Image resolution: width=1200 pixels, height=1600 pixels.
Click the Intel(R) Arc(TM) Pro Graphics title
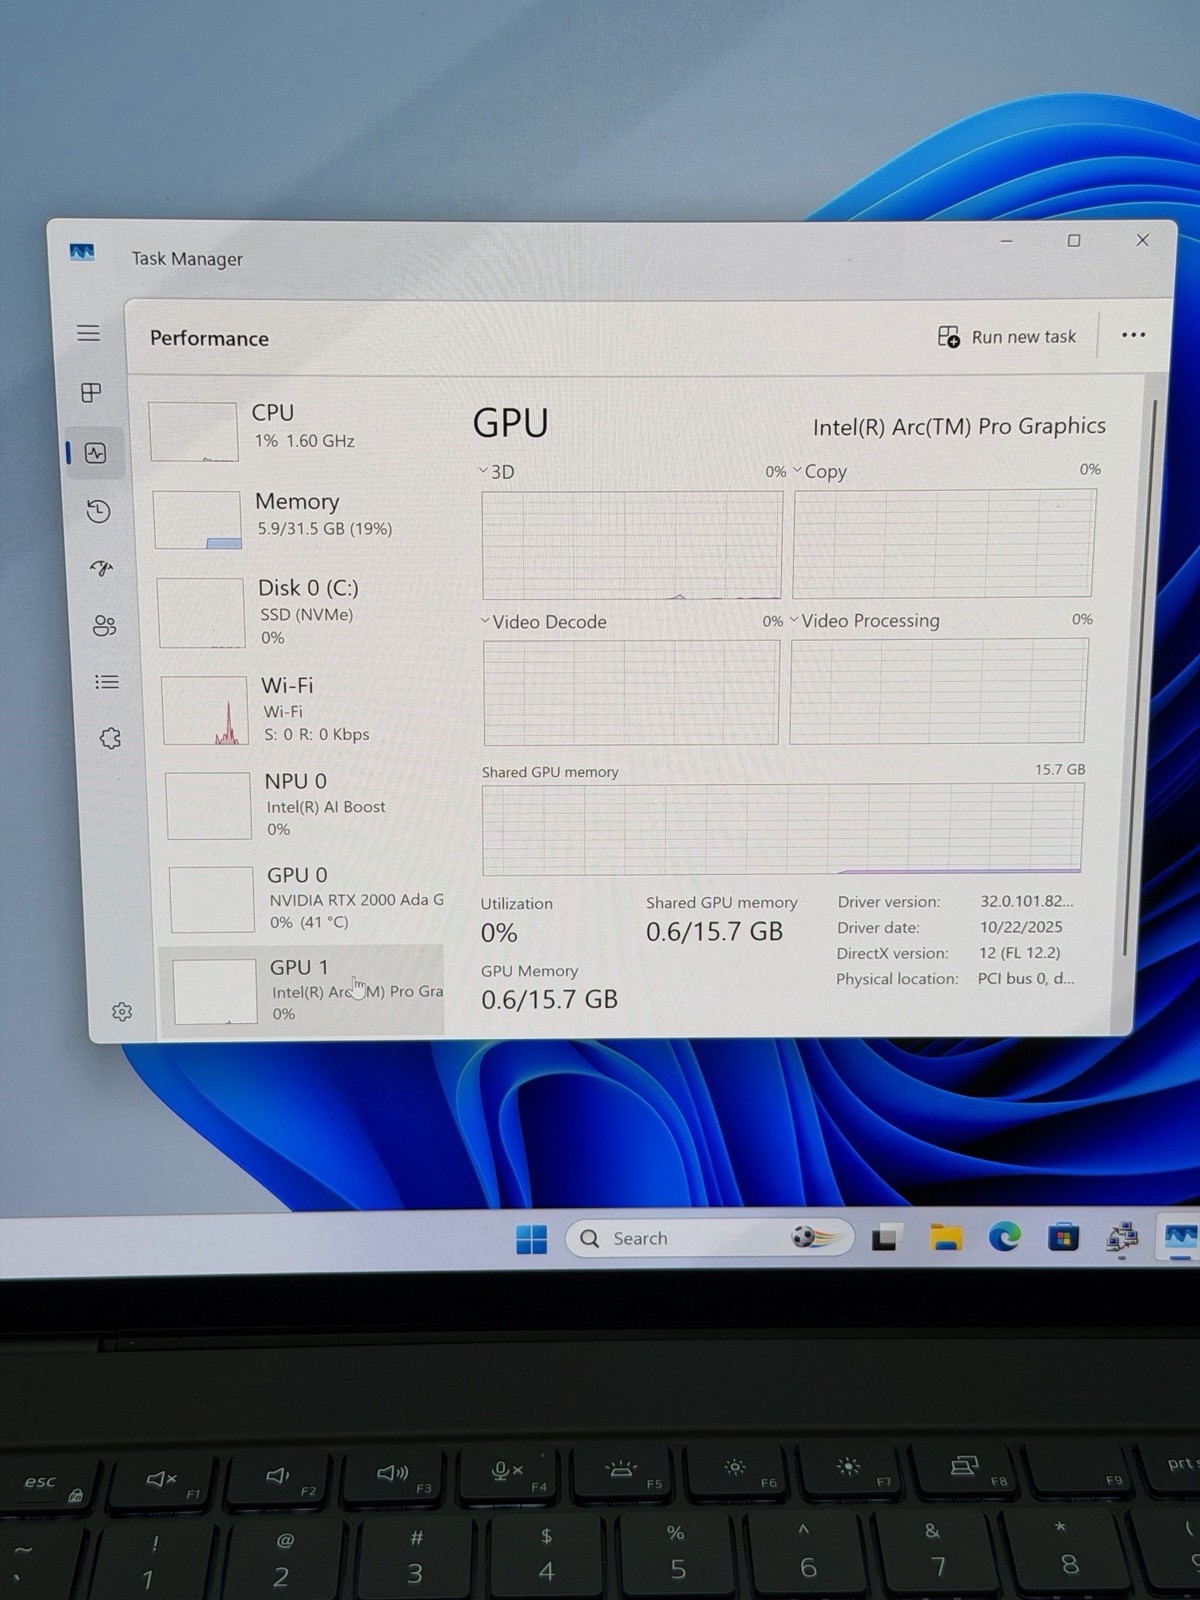tap(959, 427)
